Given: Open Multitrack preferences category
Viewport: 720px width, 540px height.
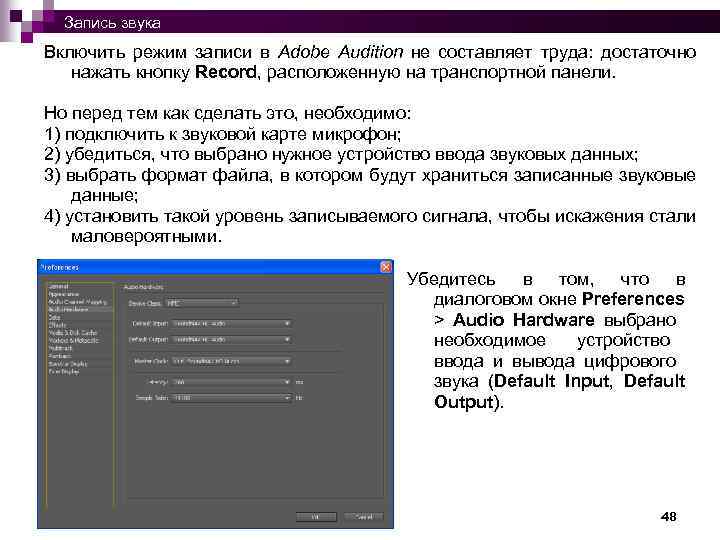Looking at the screenshot, I should [60, 349].
